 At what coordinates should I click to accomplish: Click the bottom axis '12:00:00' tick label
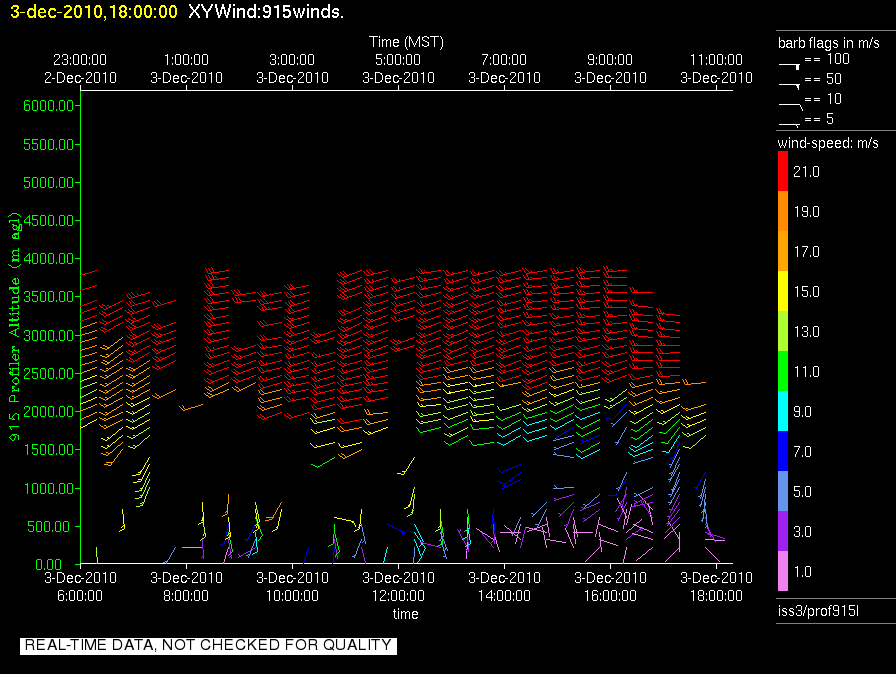(398, 596)
